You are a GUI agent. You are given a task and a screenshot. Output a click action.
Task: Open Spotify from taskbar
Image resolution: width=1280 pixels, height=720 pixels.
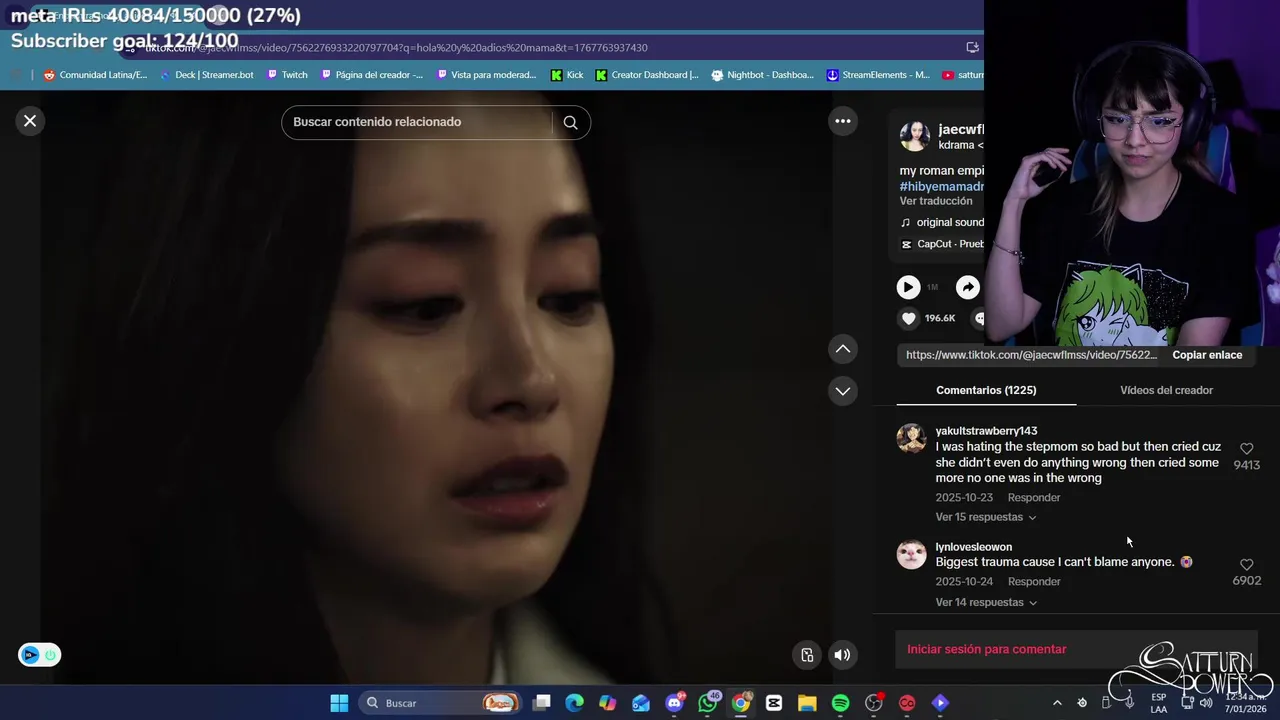point(840,703)
